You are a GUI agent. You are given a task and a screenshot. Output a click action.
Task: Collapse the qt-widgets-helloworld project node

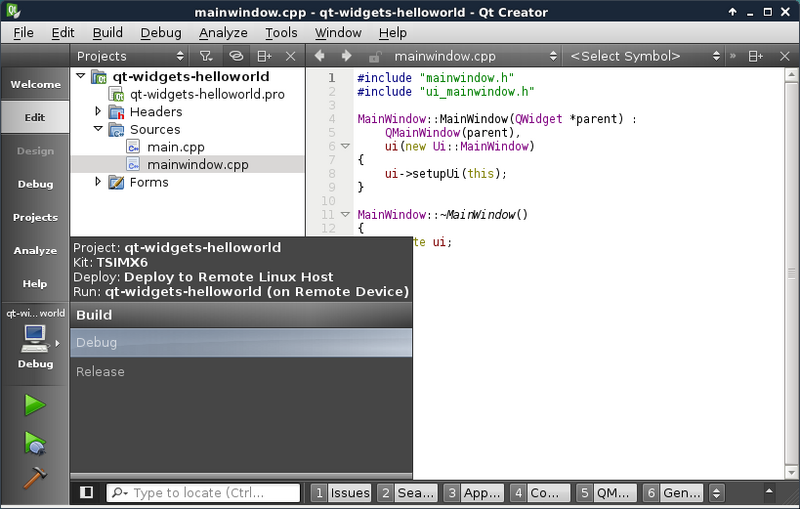tap(81, 76)
